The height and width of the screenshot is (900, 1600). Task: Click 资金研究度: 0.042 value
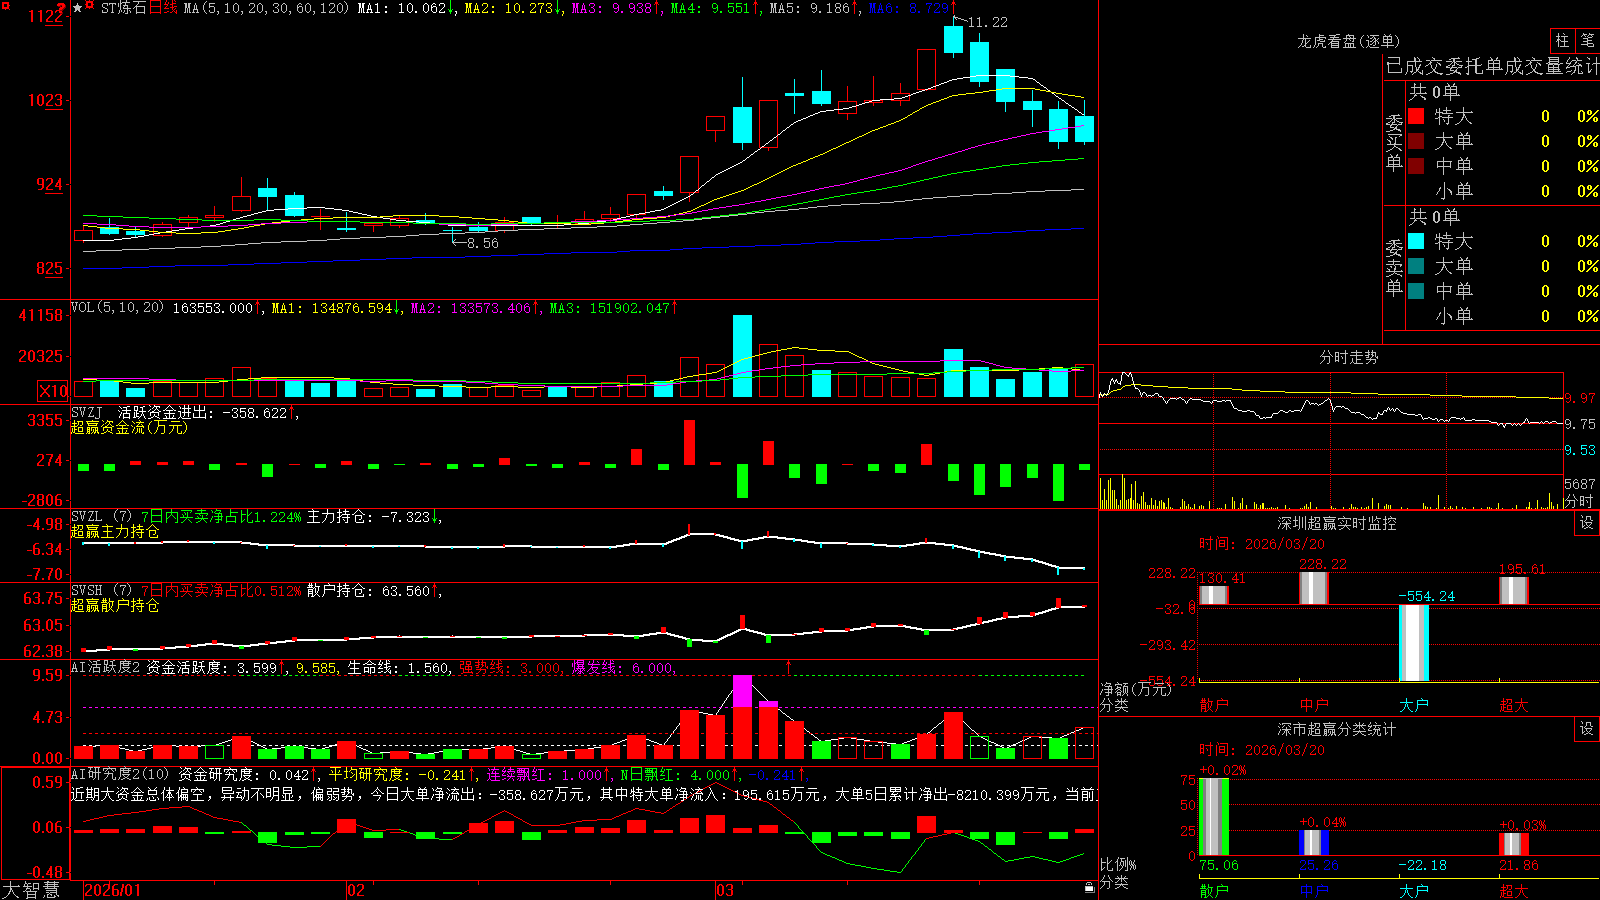click(x=248, y=774)
